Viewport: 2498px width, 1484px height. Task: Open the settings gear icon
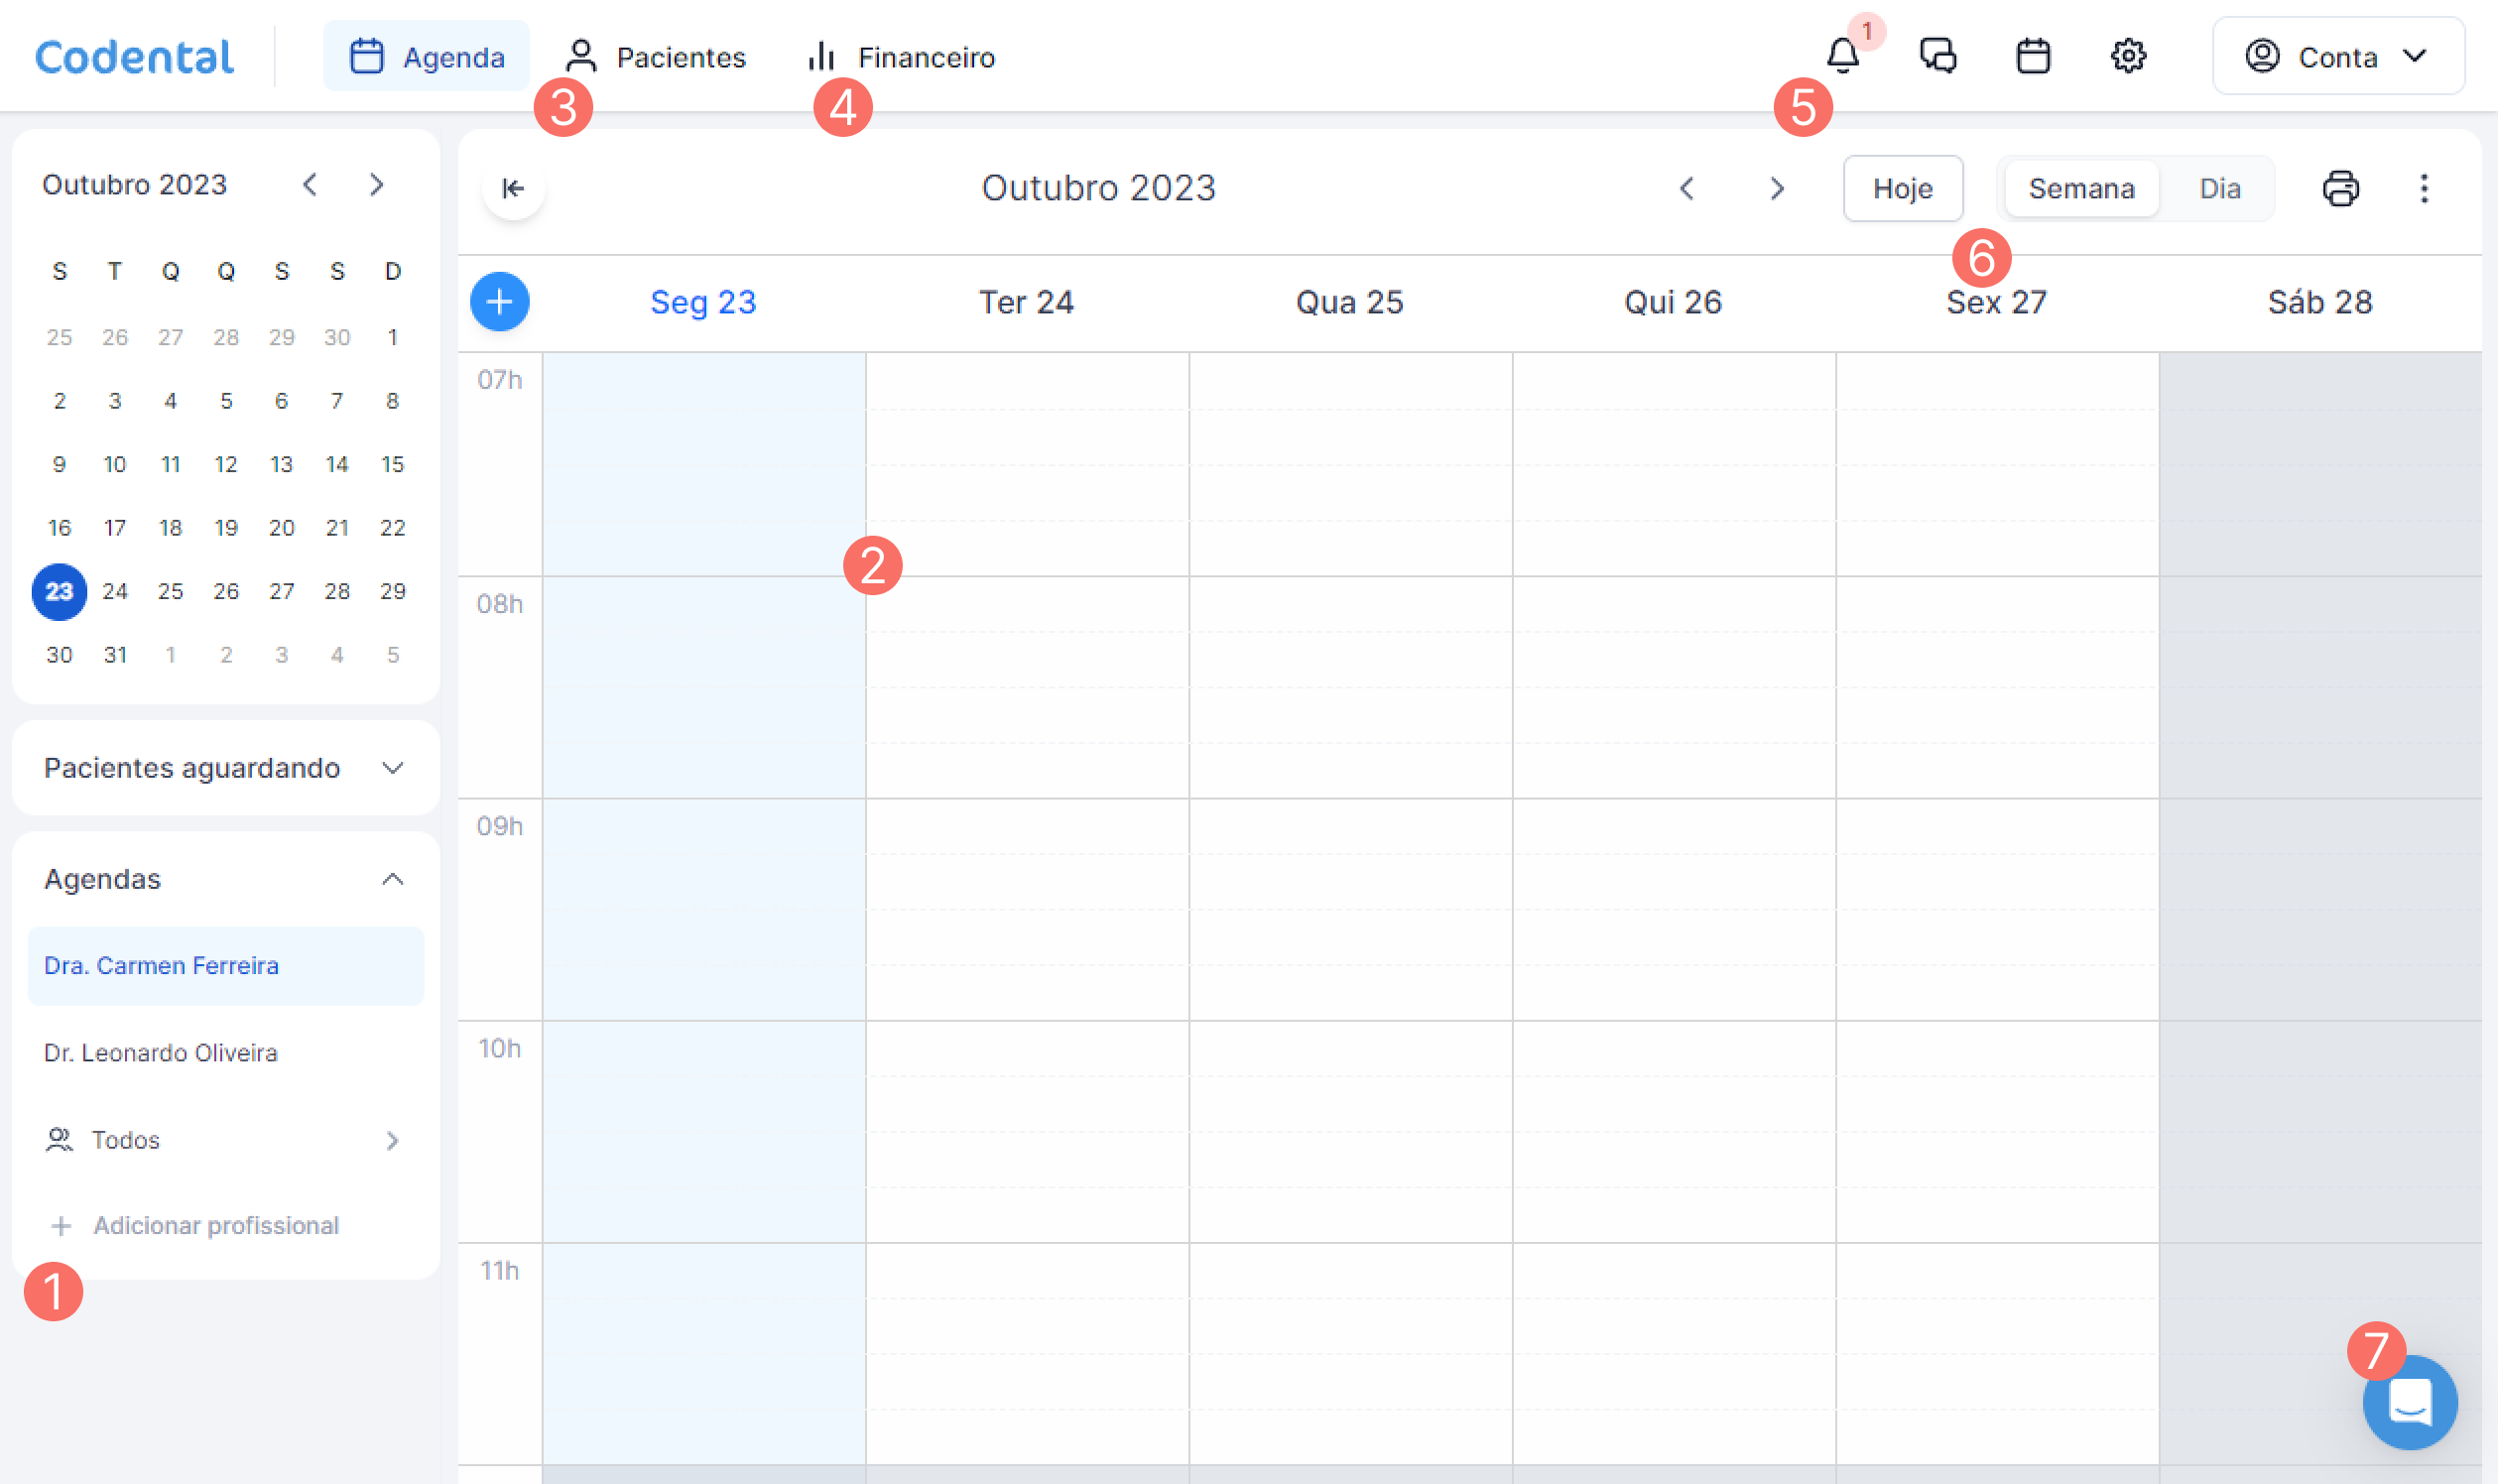click(x=2127, y=56)
